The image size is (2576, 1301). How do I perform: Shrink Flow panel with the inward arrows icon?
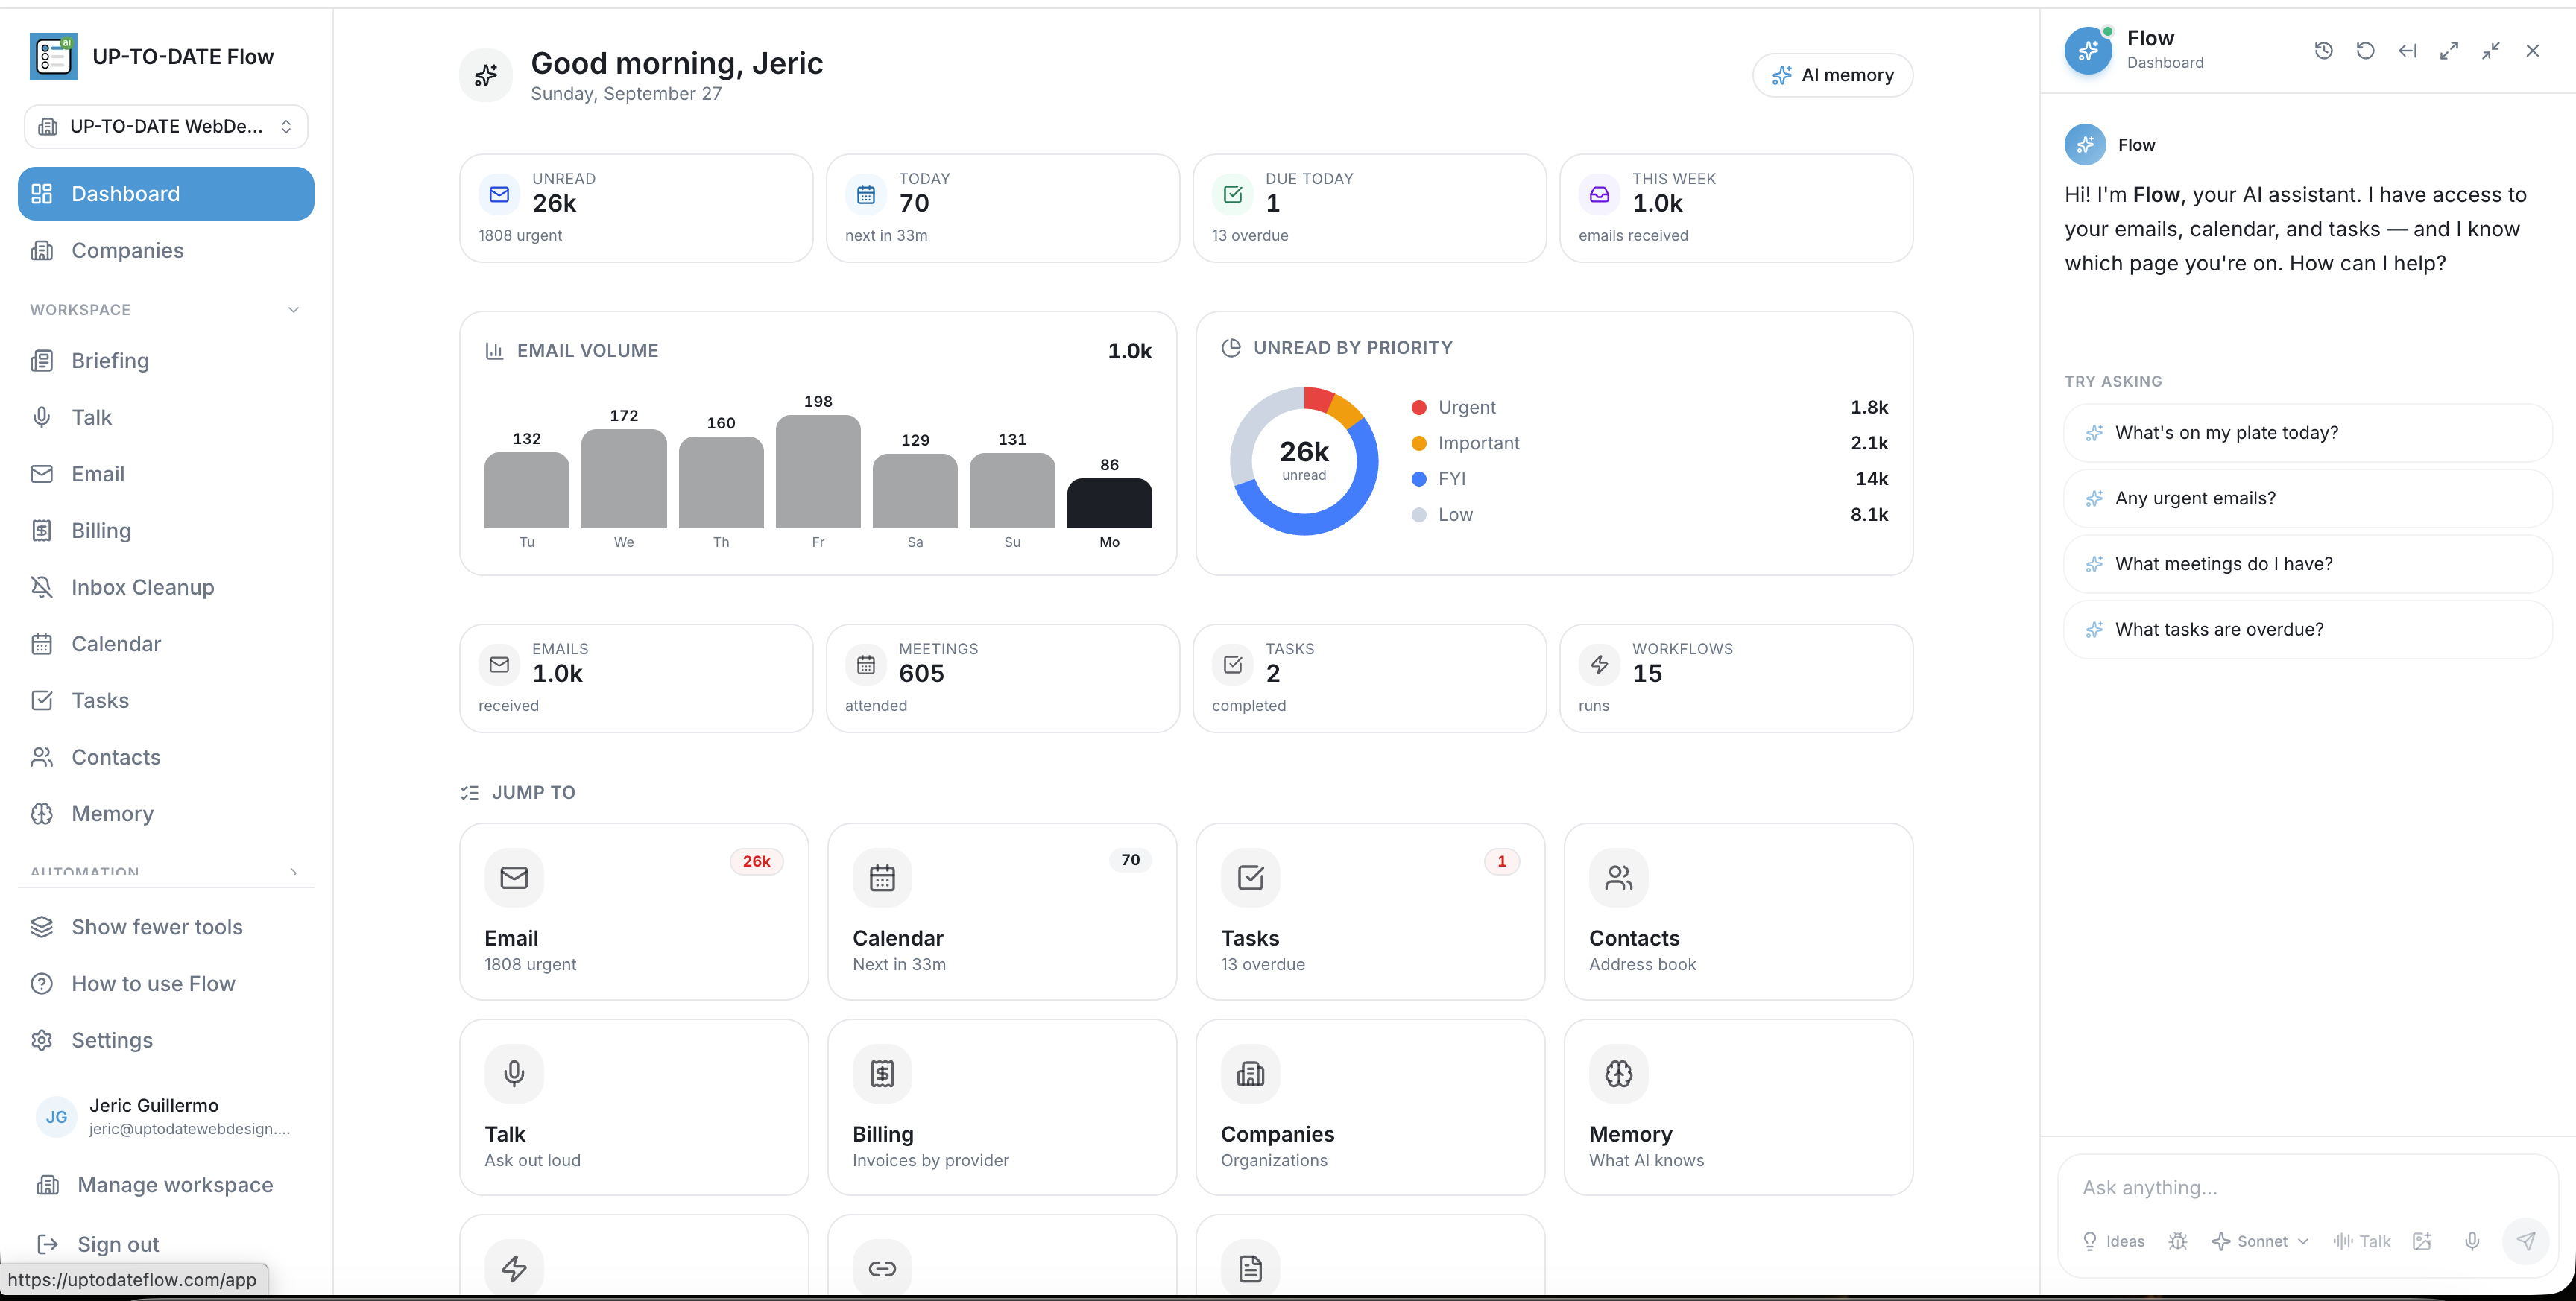(2490, 51)
